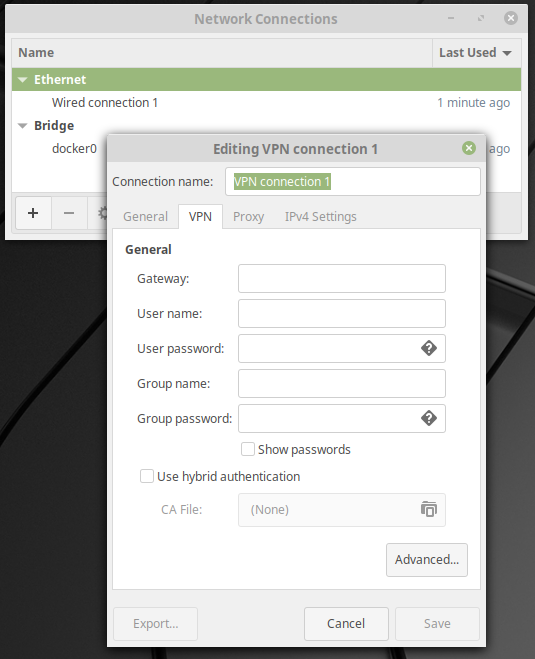535x659 pixels.
Task: Collapse the Ethernet group
Action: pos(23,79)
